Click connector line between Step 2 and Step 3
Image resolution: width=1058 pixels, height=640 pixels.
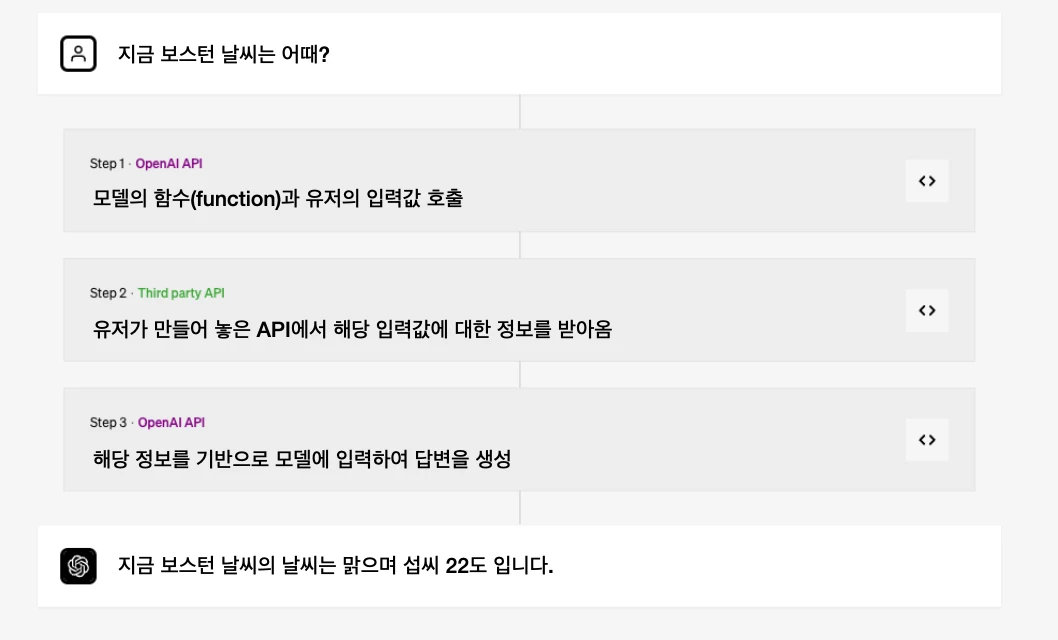coord(520,374)
